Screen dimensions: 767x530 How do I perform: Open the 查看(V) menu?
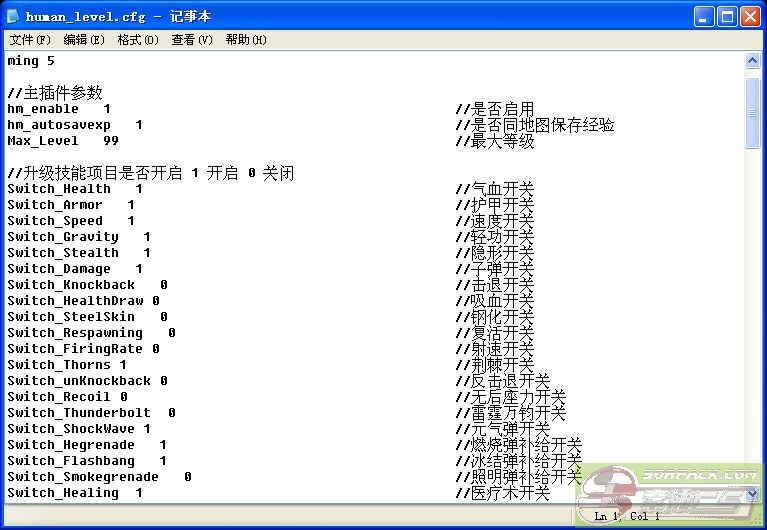tap(192, 40)
